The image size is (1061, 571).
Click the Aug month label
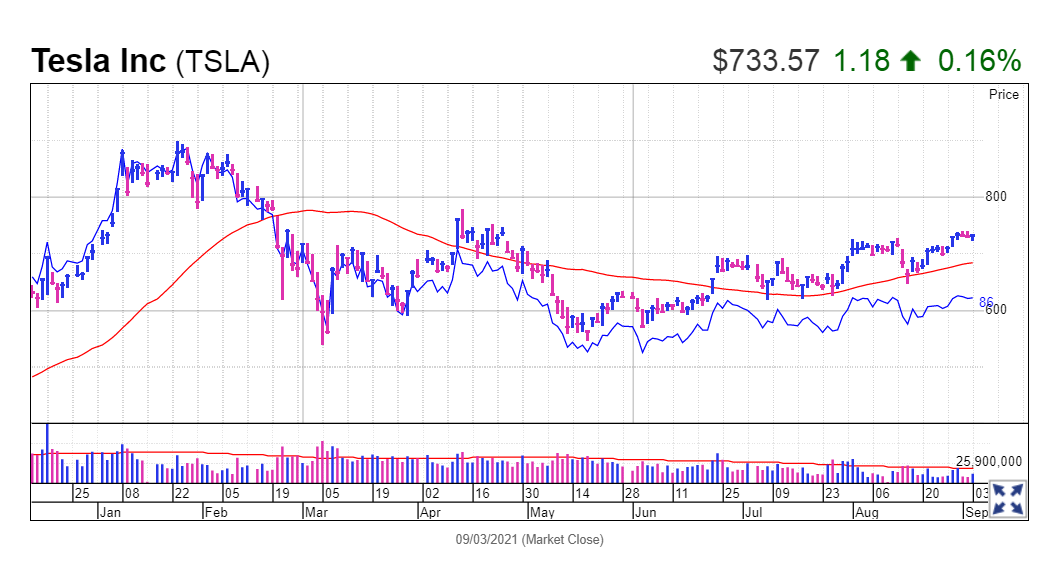click(x=867, y=512)
